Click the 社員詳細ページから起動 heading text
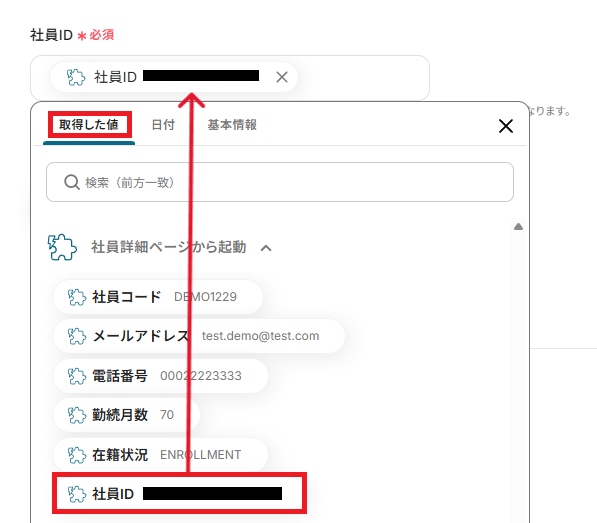 pos(168,247)
